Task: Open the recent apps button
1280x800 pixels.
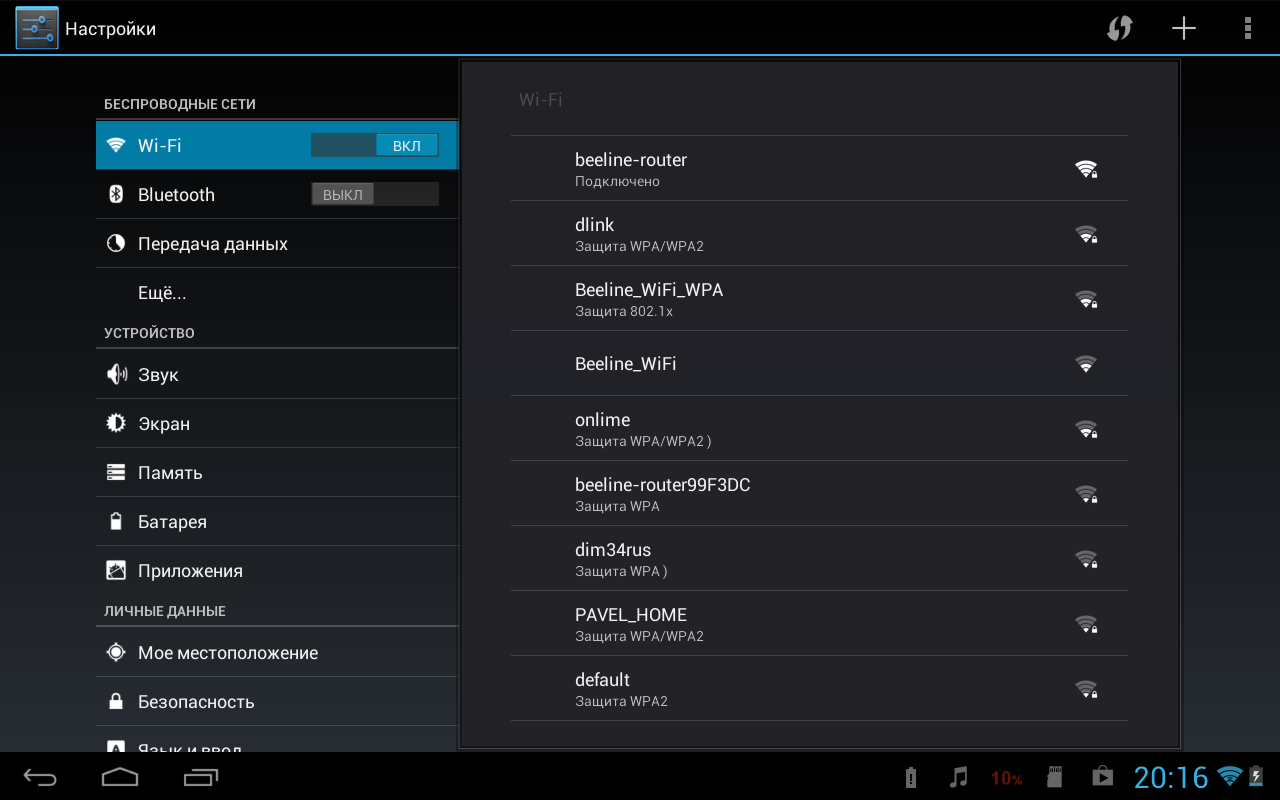Action: [201, 777]
